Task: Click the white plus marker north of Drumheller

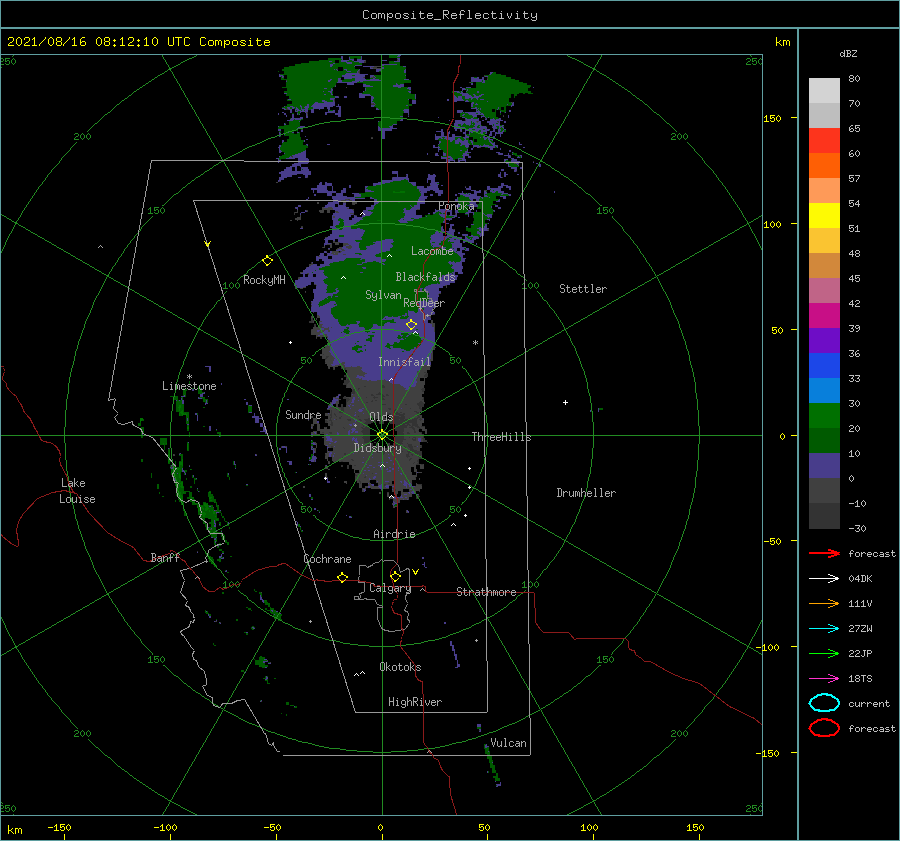Action: point(565,402)
